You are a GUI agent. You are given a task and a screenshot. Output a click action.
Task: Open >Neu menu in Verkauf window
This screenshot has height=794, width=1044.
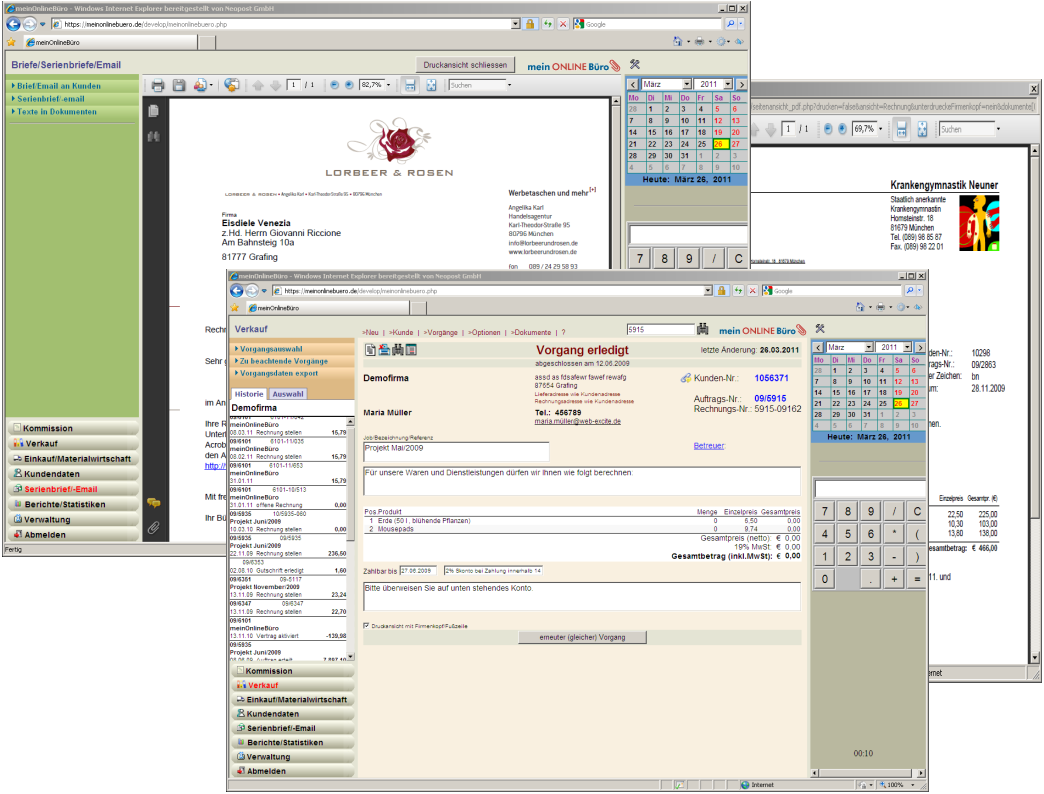tap(370, 332)
